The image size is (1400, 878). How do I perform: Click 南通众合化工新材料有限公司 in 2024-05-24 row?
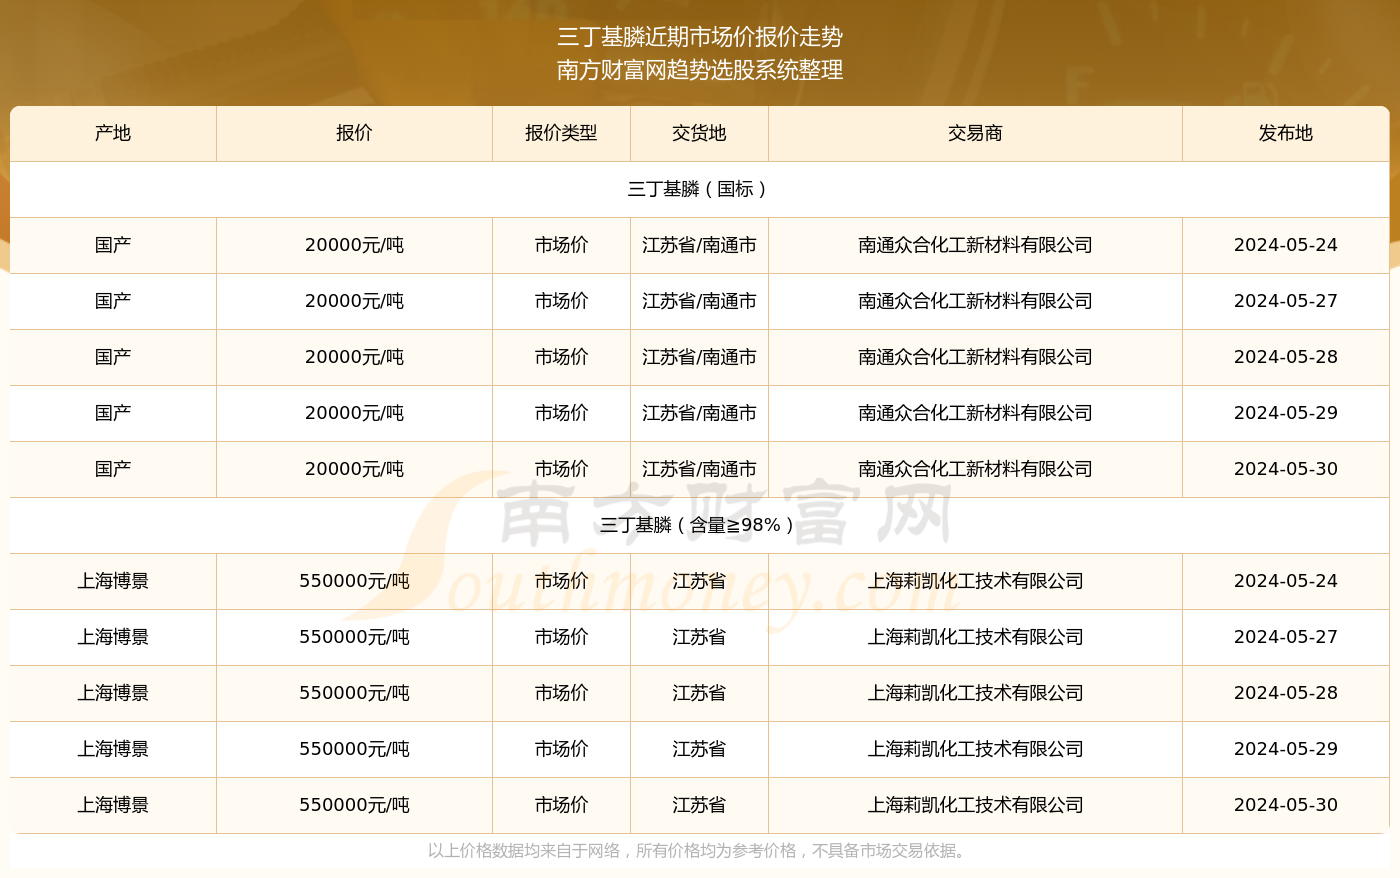point(975,245)
